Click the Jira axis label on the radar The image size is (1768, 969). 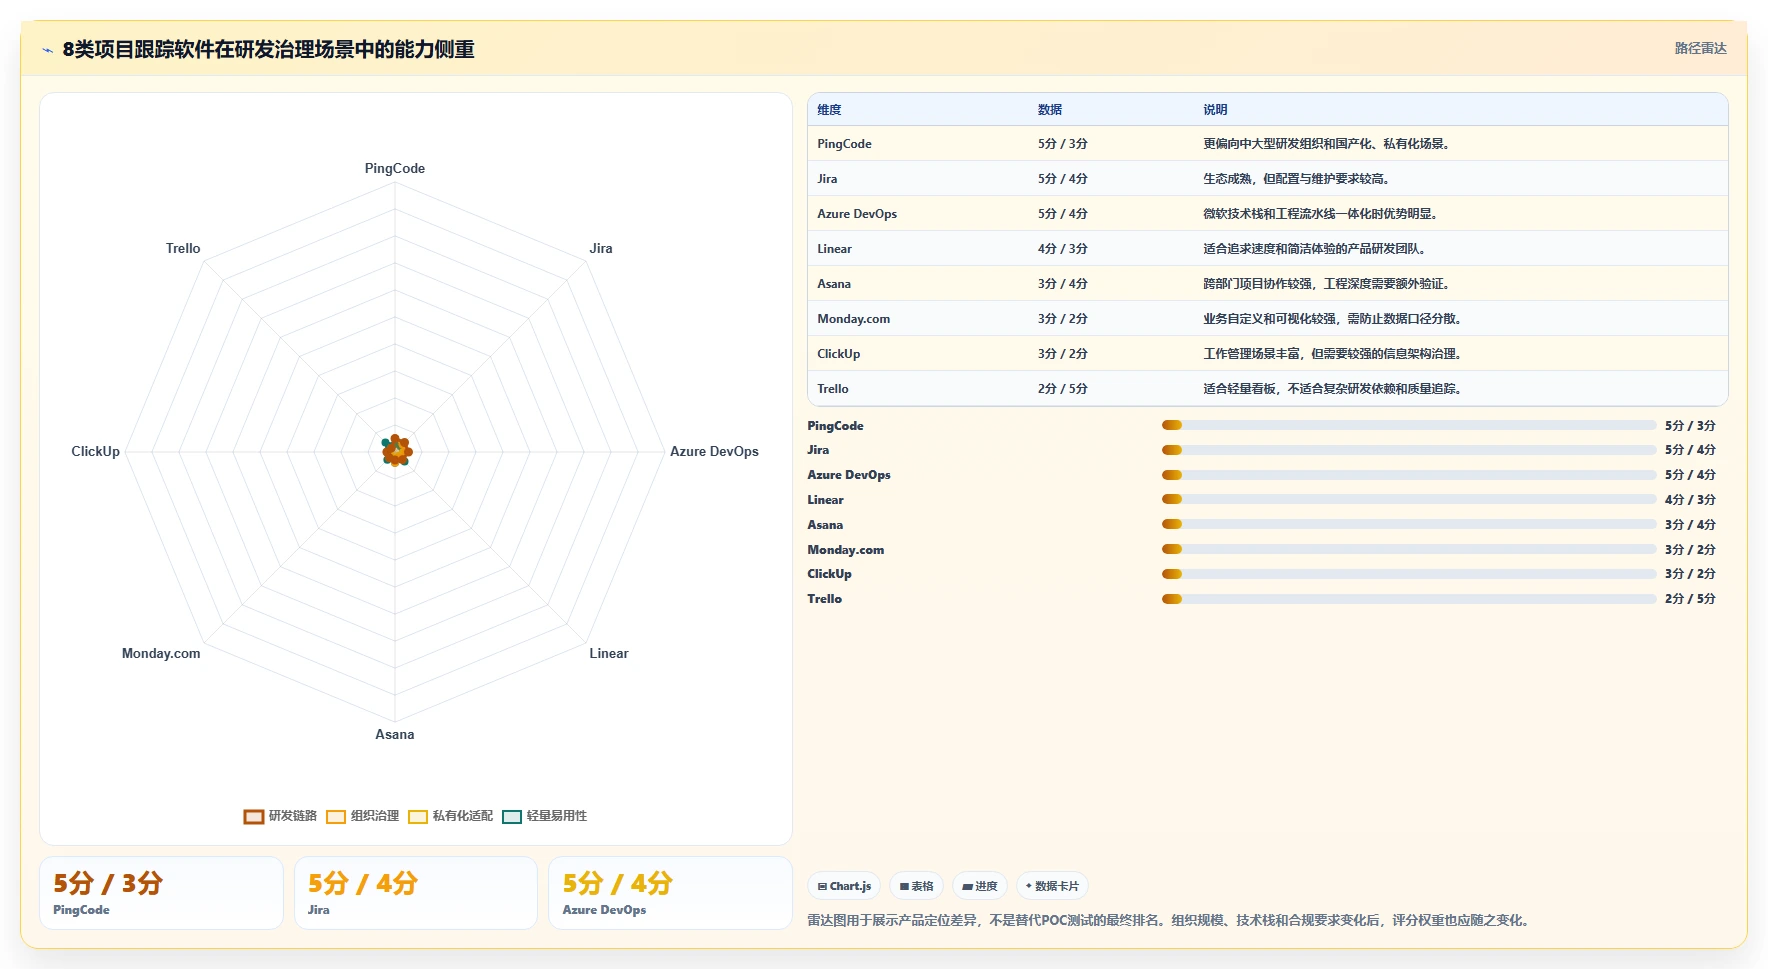(x=601, y=249)
